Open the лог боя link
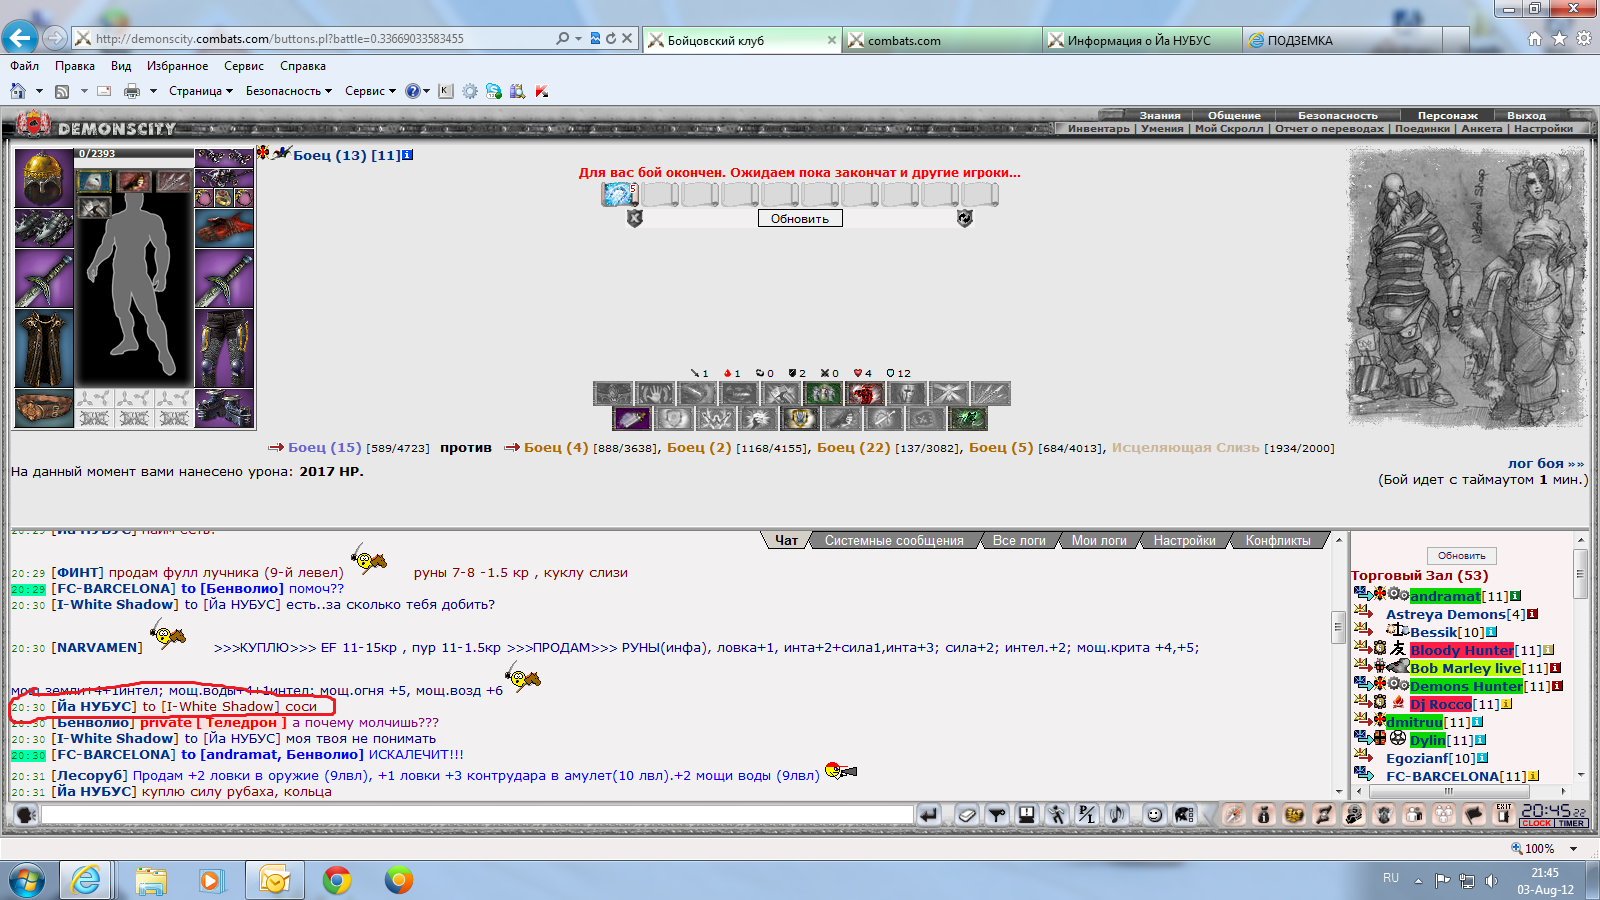 1546,463
